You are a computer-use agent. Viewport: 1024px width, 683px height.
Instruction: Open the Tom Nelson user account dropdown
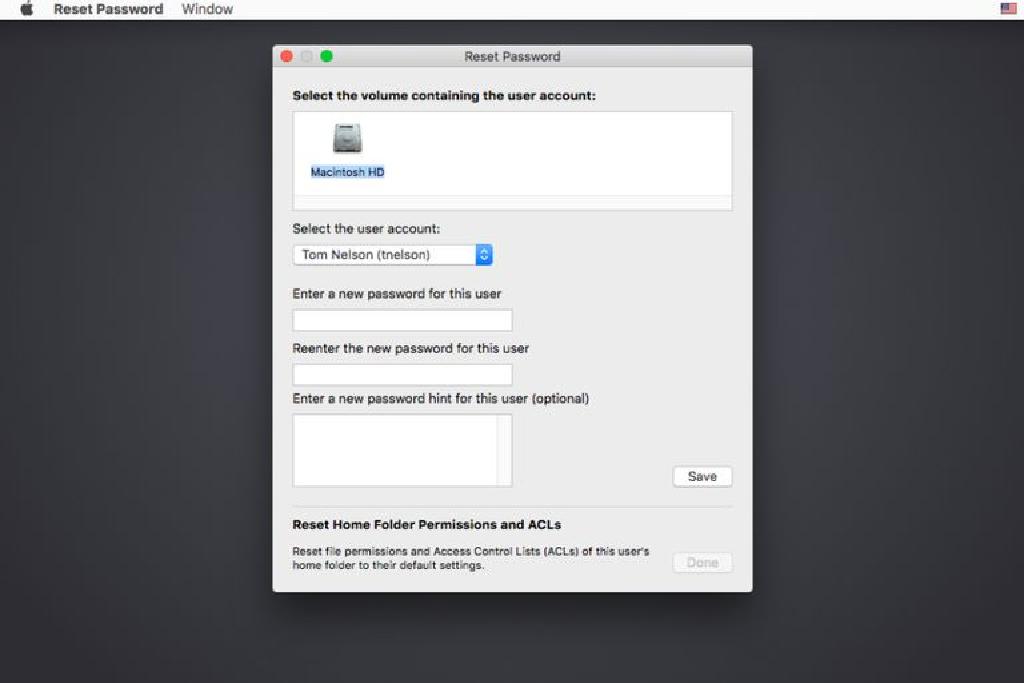tap(392, 255)
